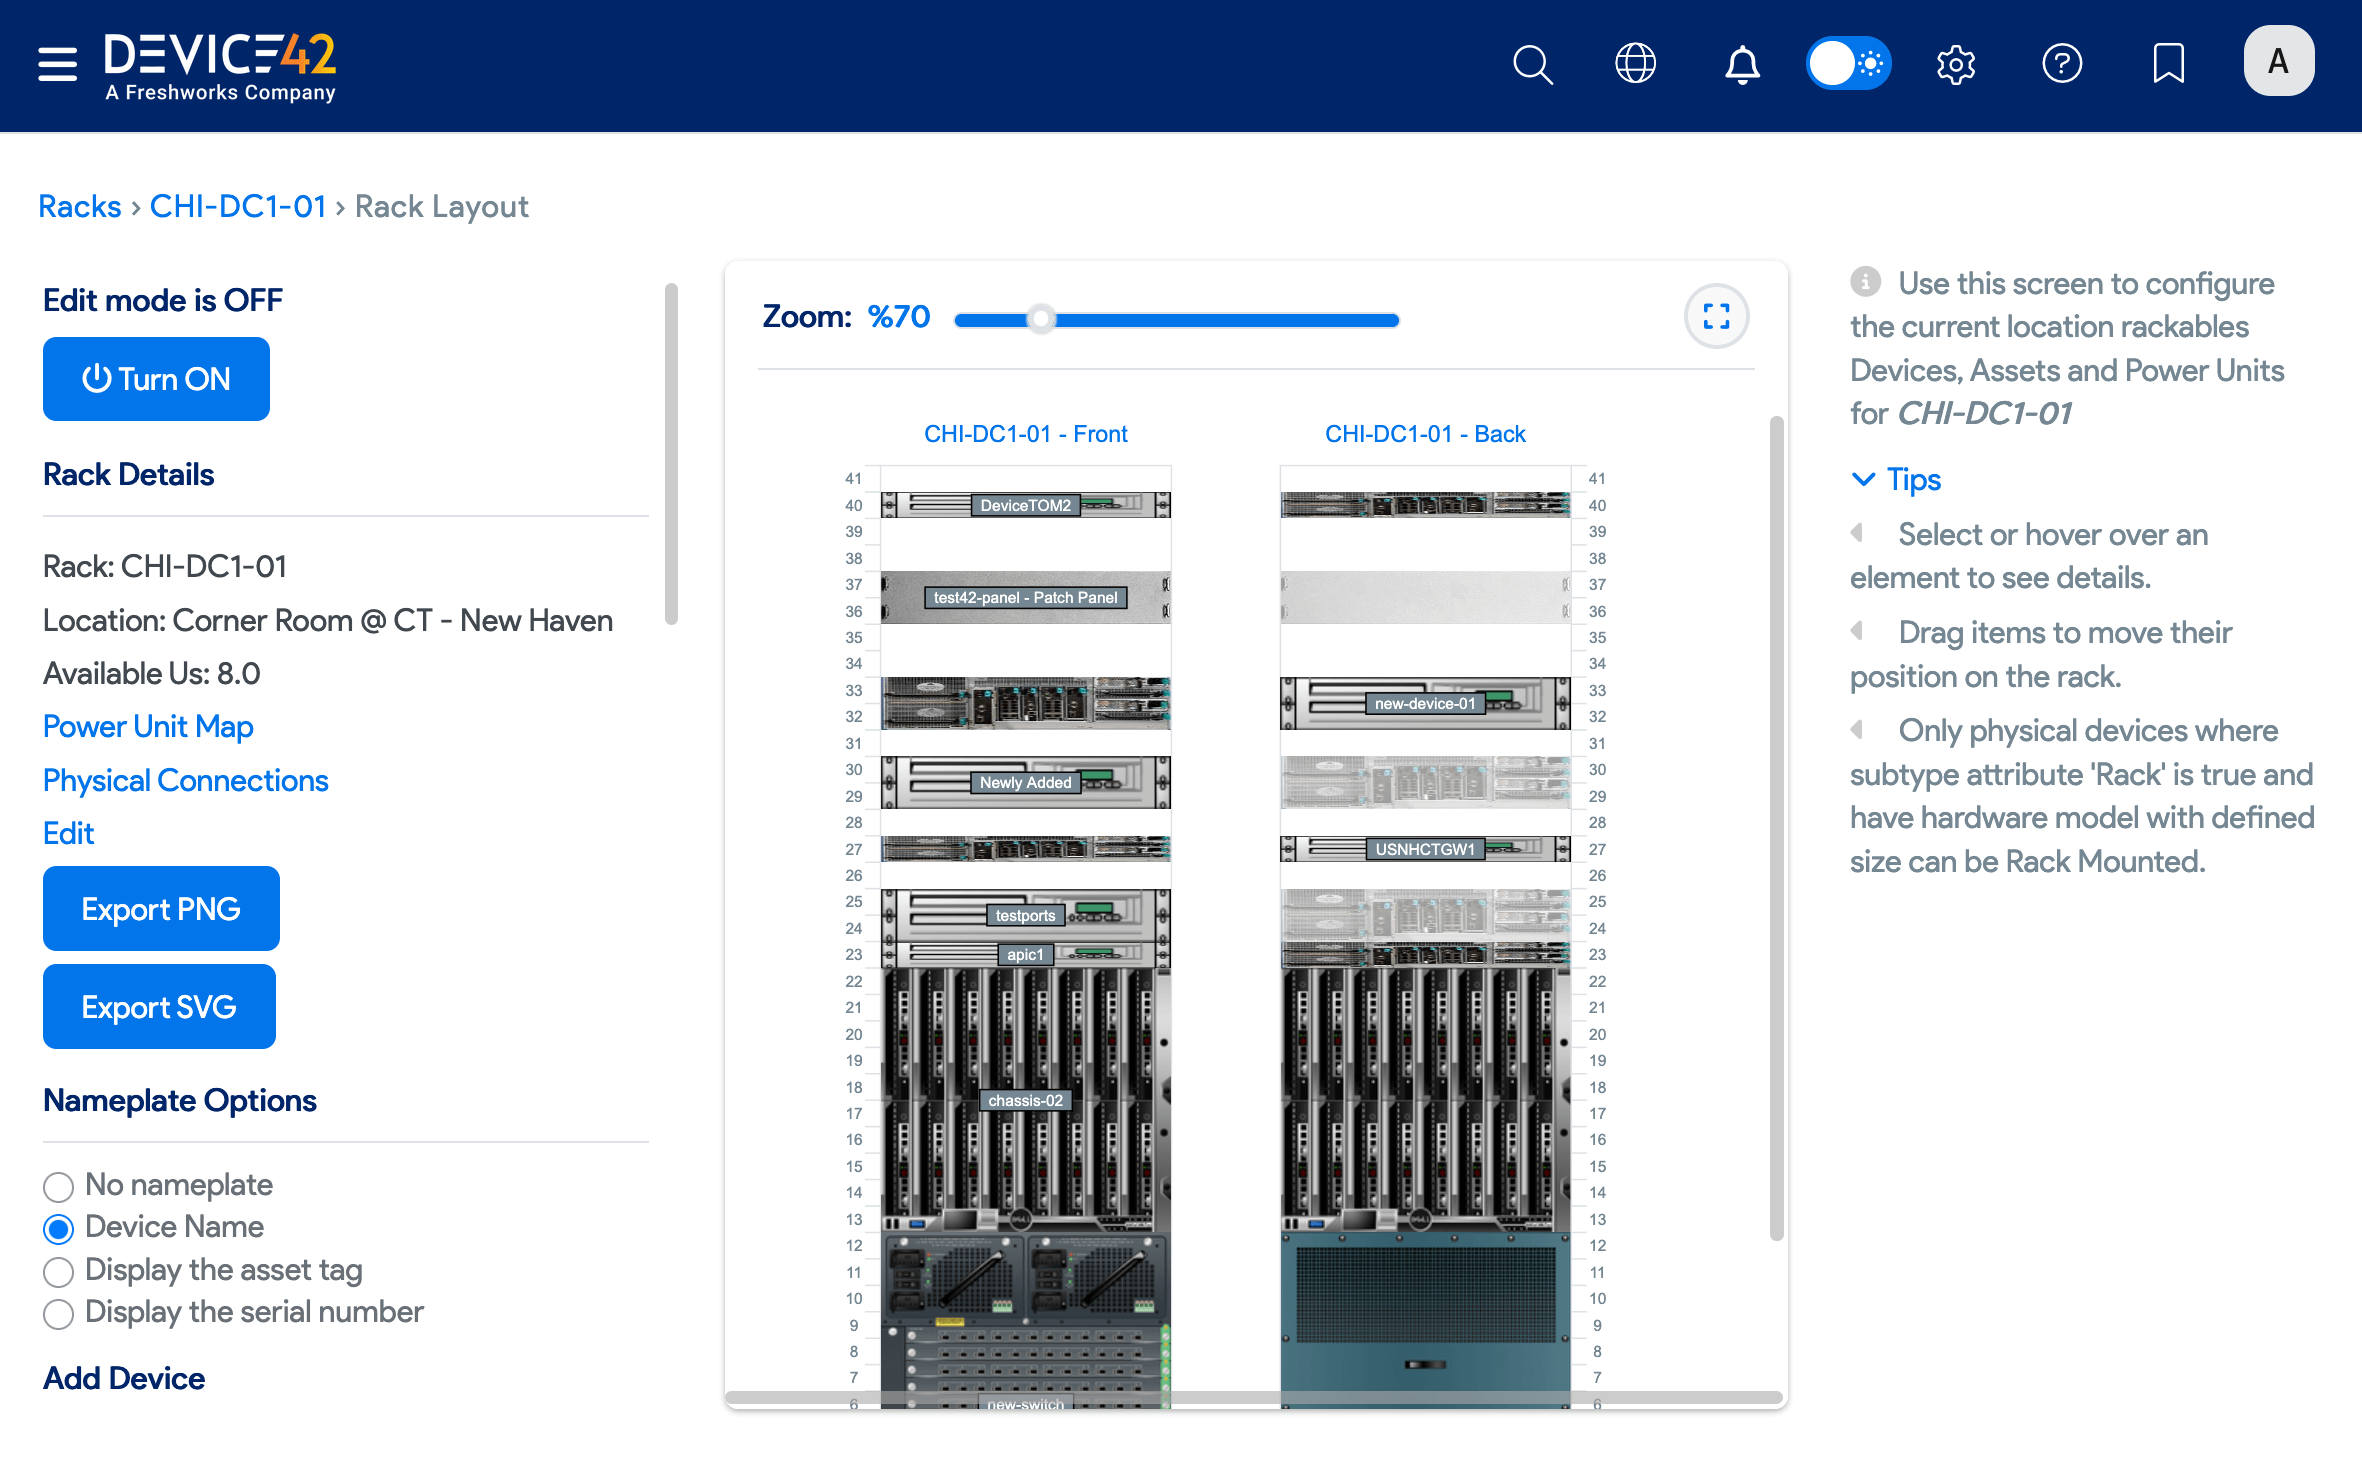The width and height of the screenshot is (2362, 1484).
Task: Open the notifications bell
Action: (1742, 65)
